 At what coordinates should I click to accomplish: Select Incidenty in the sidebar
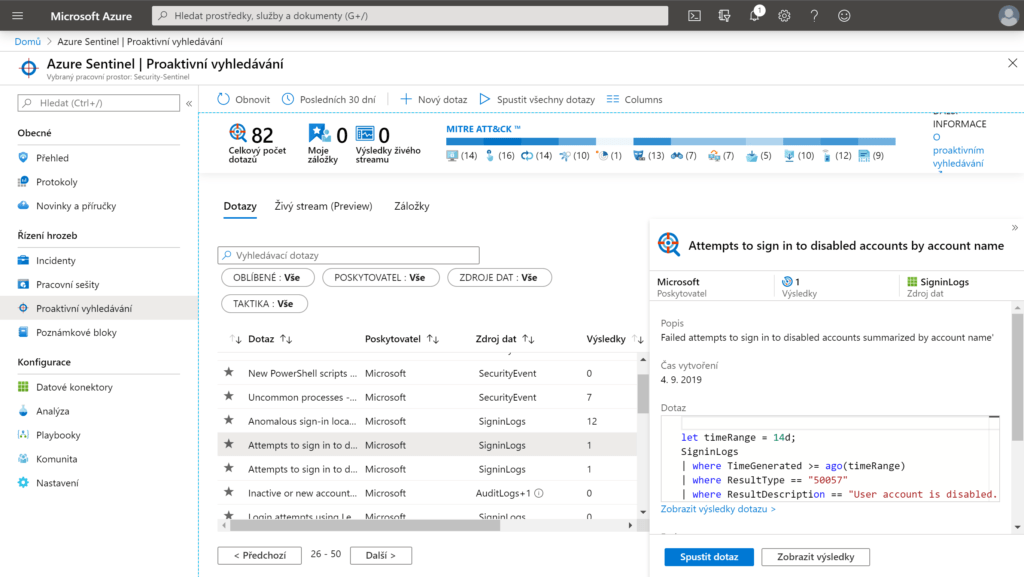56,260
